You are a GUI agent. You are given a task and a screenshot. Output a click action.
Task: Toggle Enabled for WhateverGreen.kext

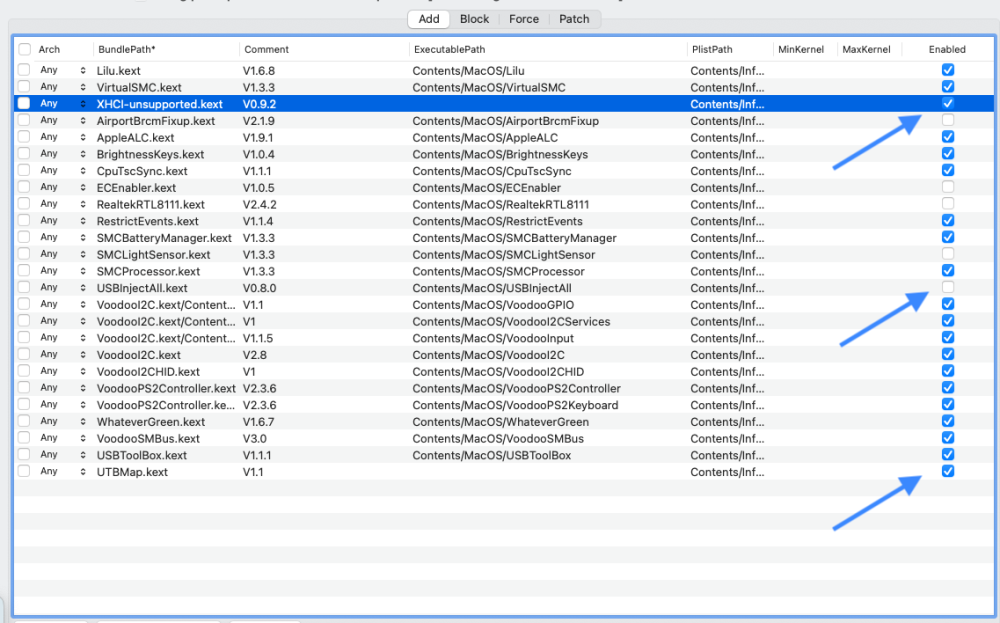[948, 421]
